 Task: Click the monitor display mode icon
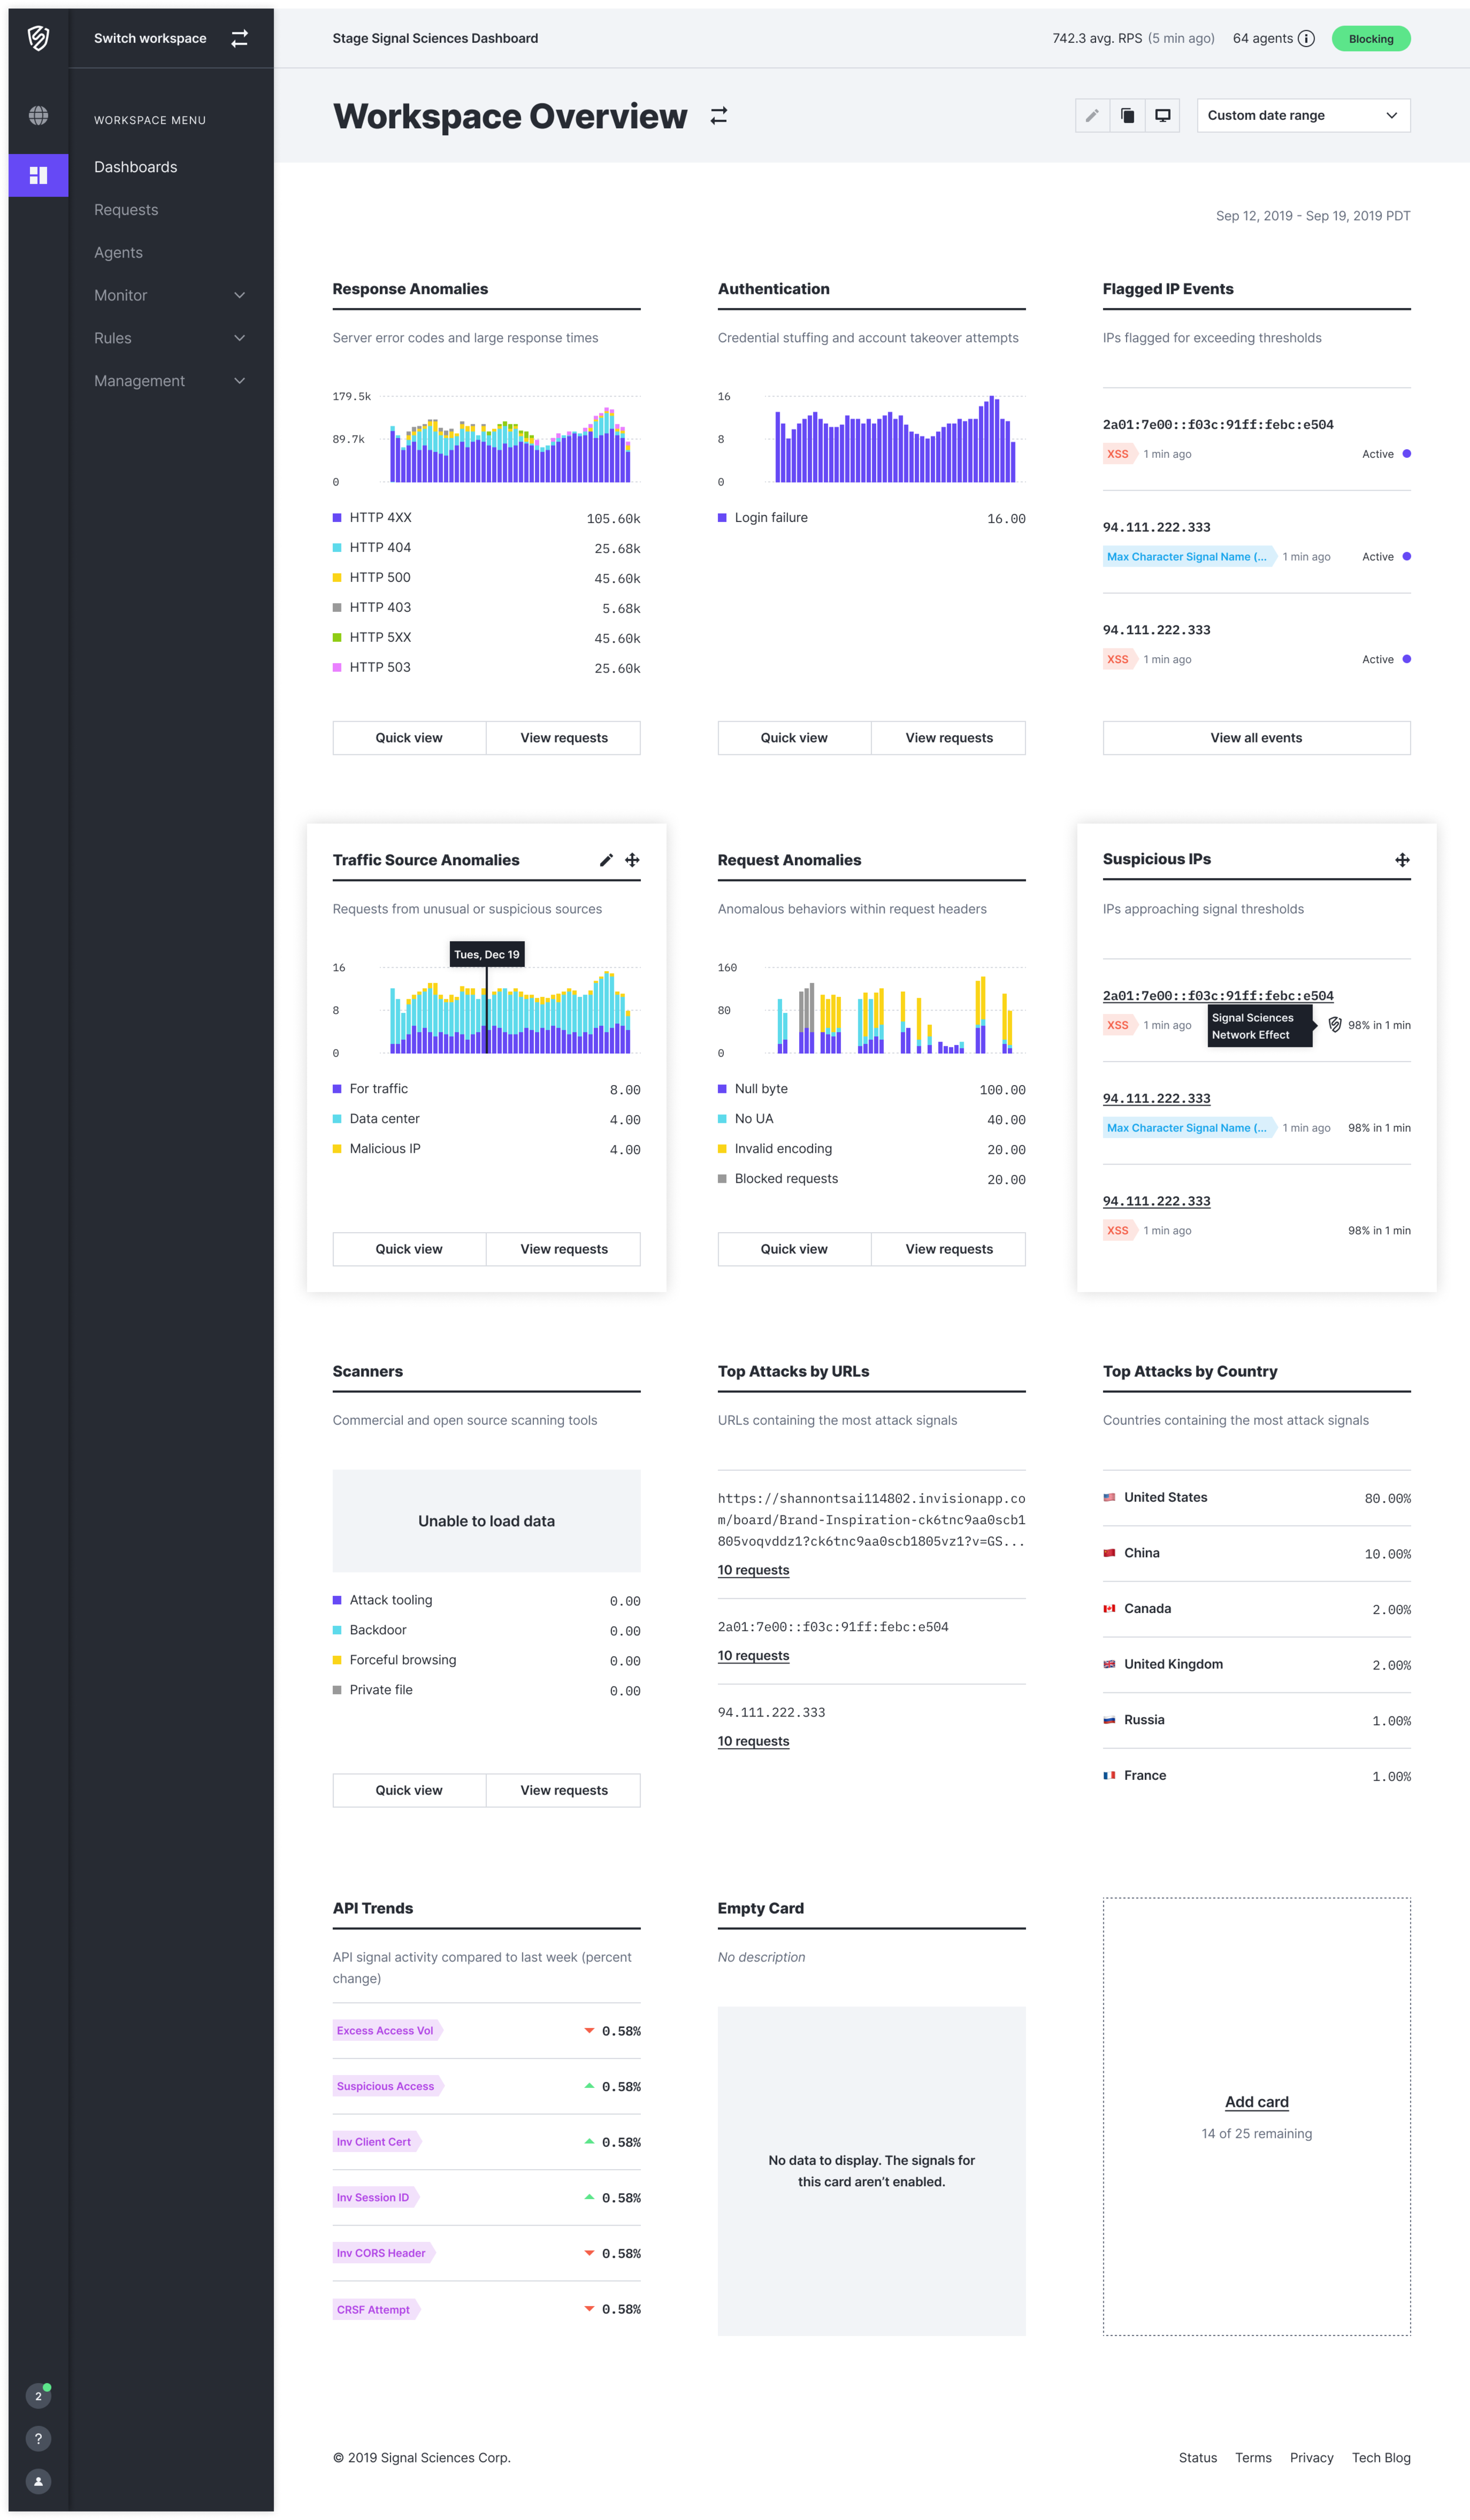1162,115
